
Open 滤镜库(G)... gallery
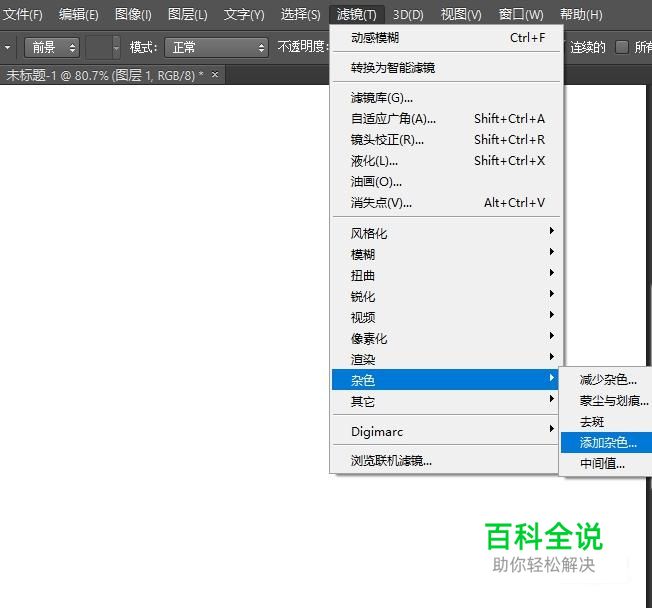(x=447, y=98)
